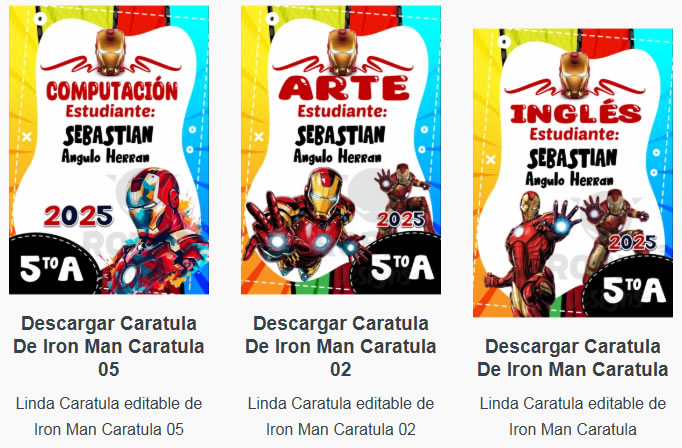Click the '5to A' badge on Arte cover
Screen dimensions: 682x448
point(402,267)
